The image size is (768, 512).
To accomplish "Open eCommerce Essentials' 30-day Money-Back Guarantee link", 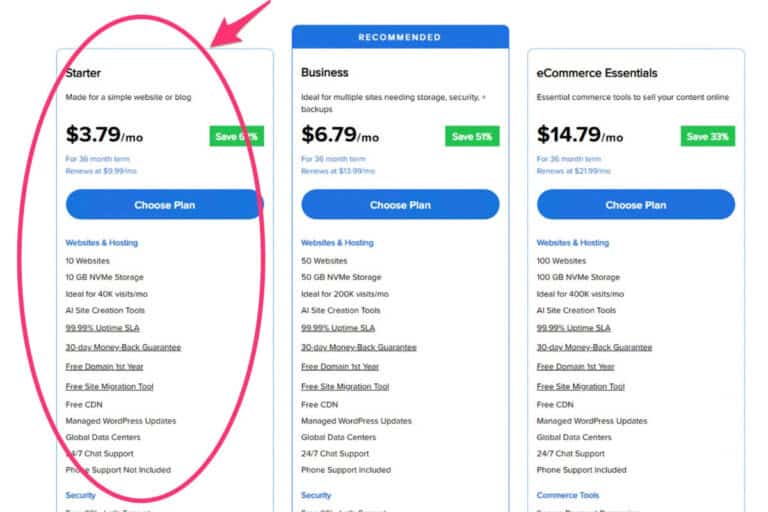I will (x=594, y=347).
